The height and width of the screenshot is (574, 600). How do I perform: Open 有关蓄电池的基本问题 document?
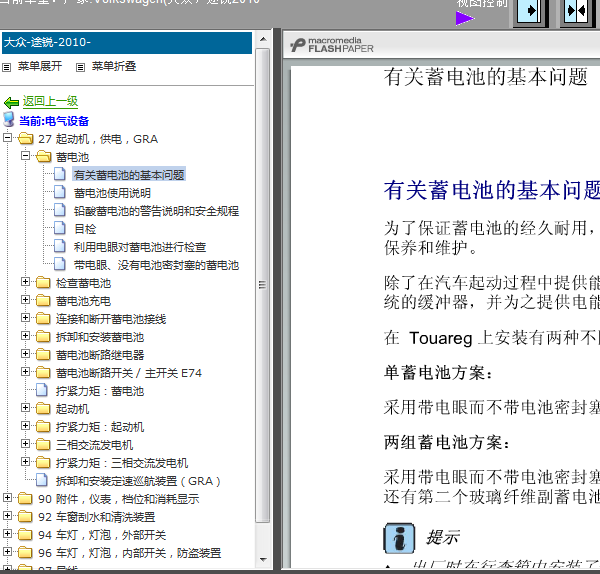129,175
